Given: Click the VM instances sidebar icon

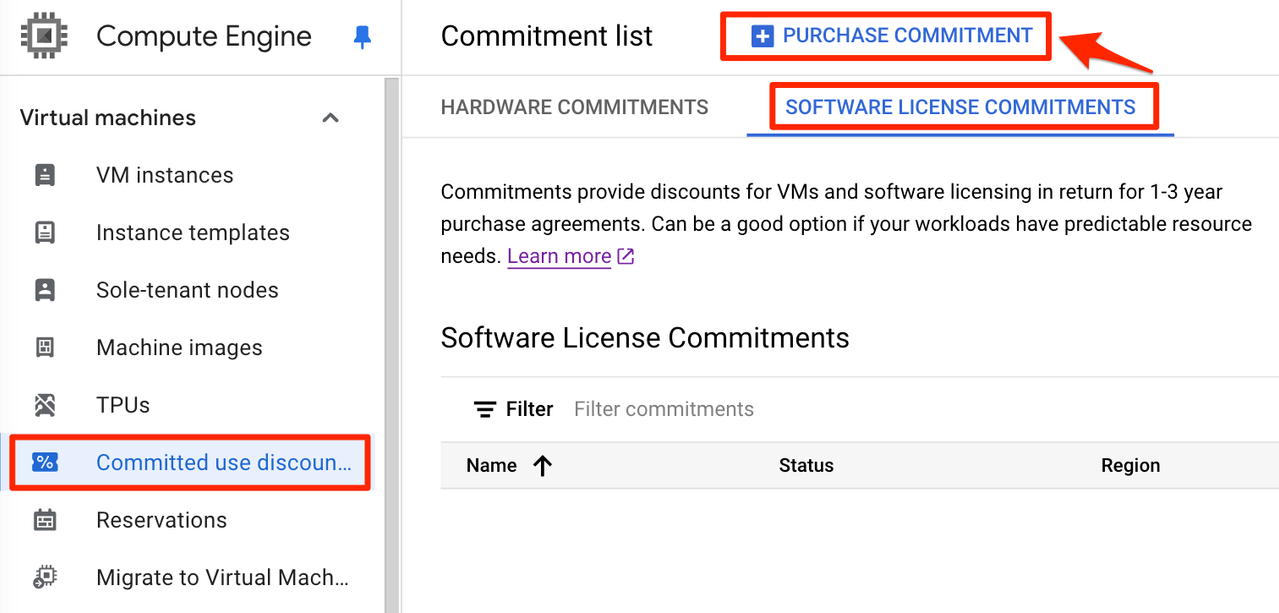Looking at the screenshot, I should coord(45,175).
